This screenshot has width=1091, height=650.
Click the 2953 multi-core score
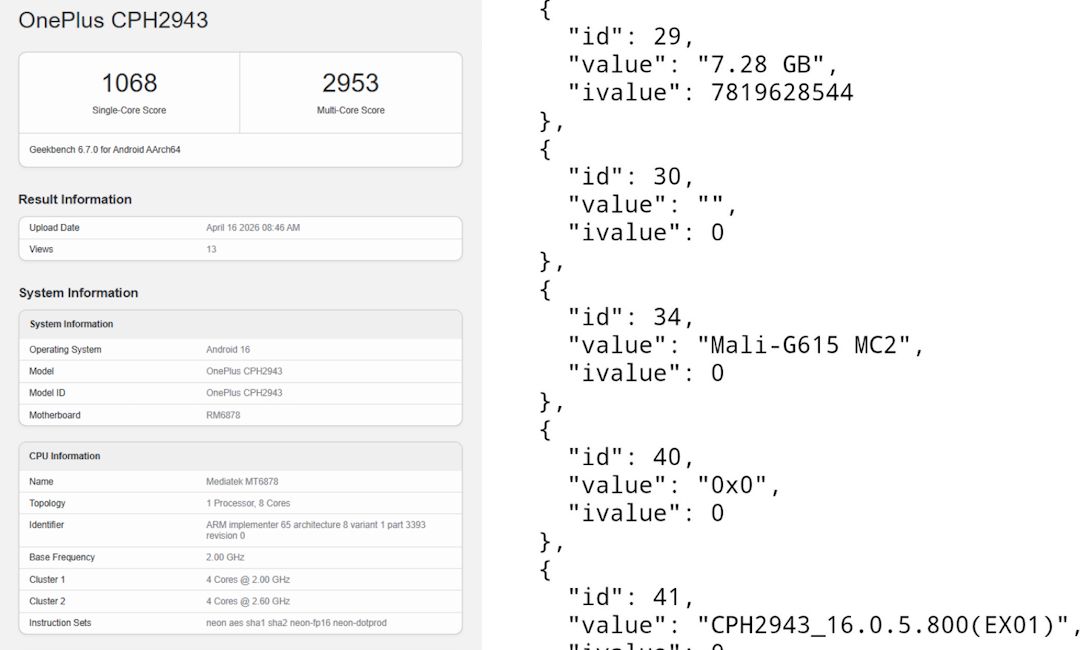pos(350,83)
